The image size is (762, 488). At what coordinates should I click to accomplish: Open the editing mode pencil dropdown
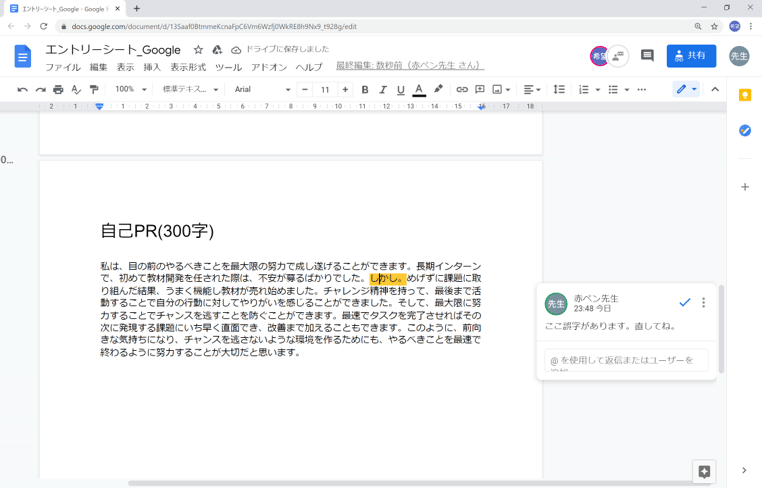[686, 89]
